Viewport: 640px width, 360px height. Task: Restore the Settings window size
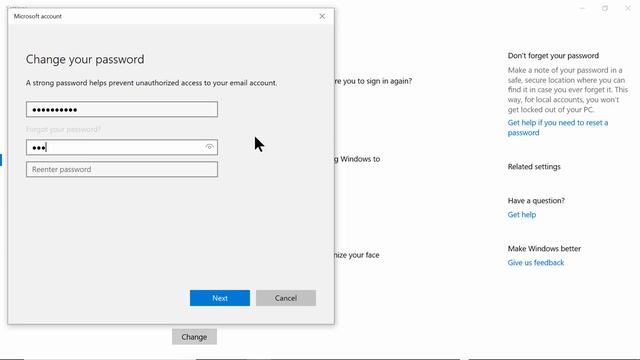tap(605, 8)
